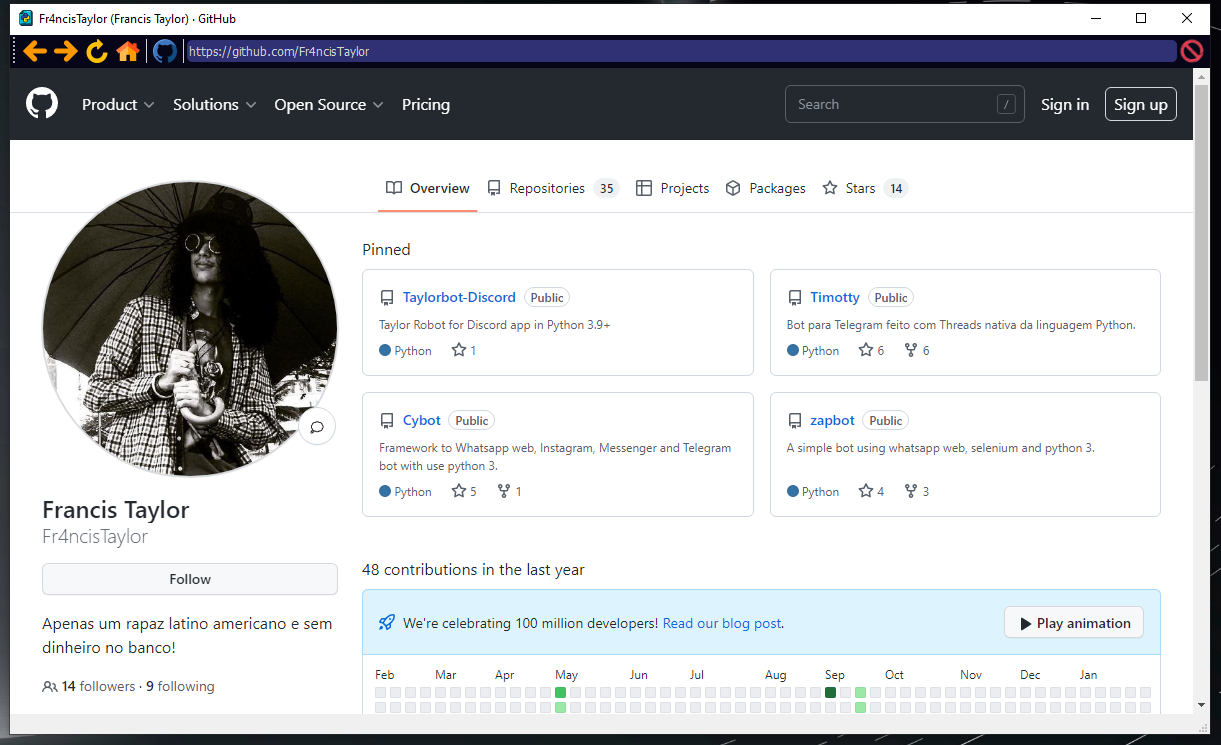Open the Cybot repository link

coord(422,420)
